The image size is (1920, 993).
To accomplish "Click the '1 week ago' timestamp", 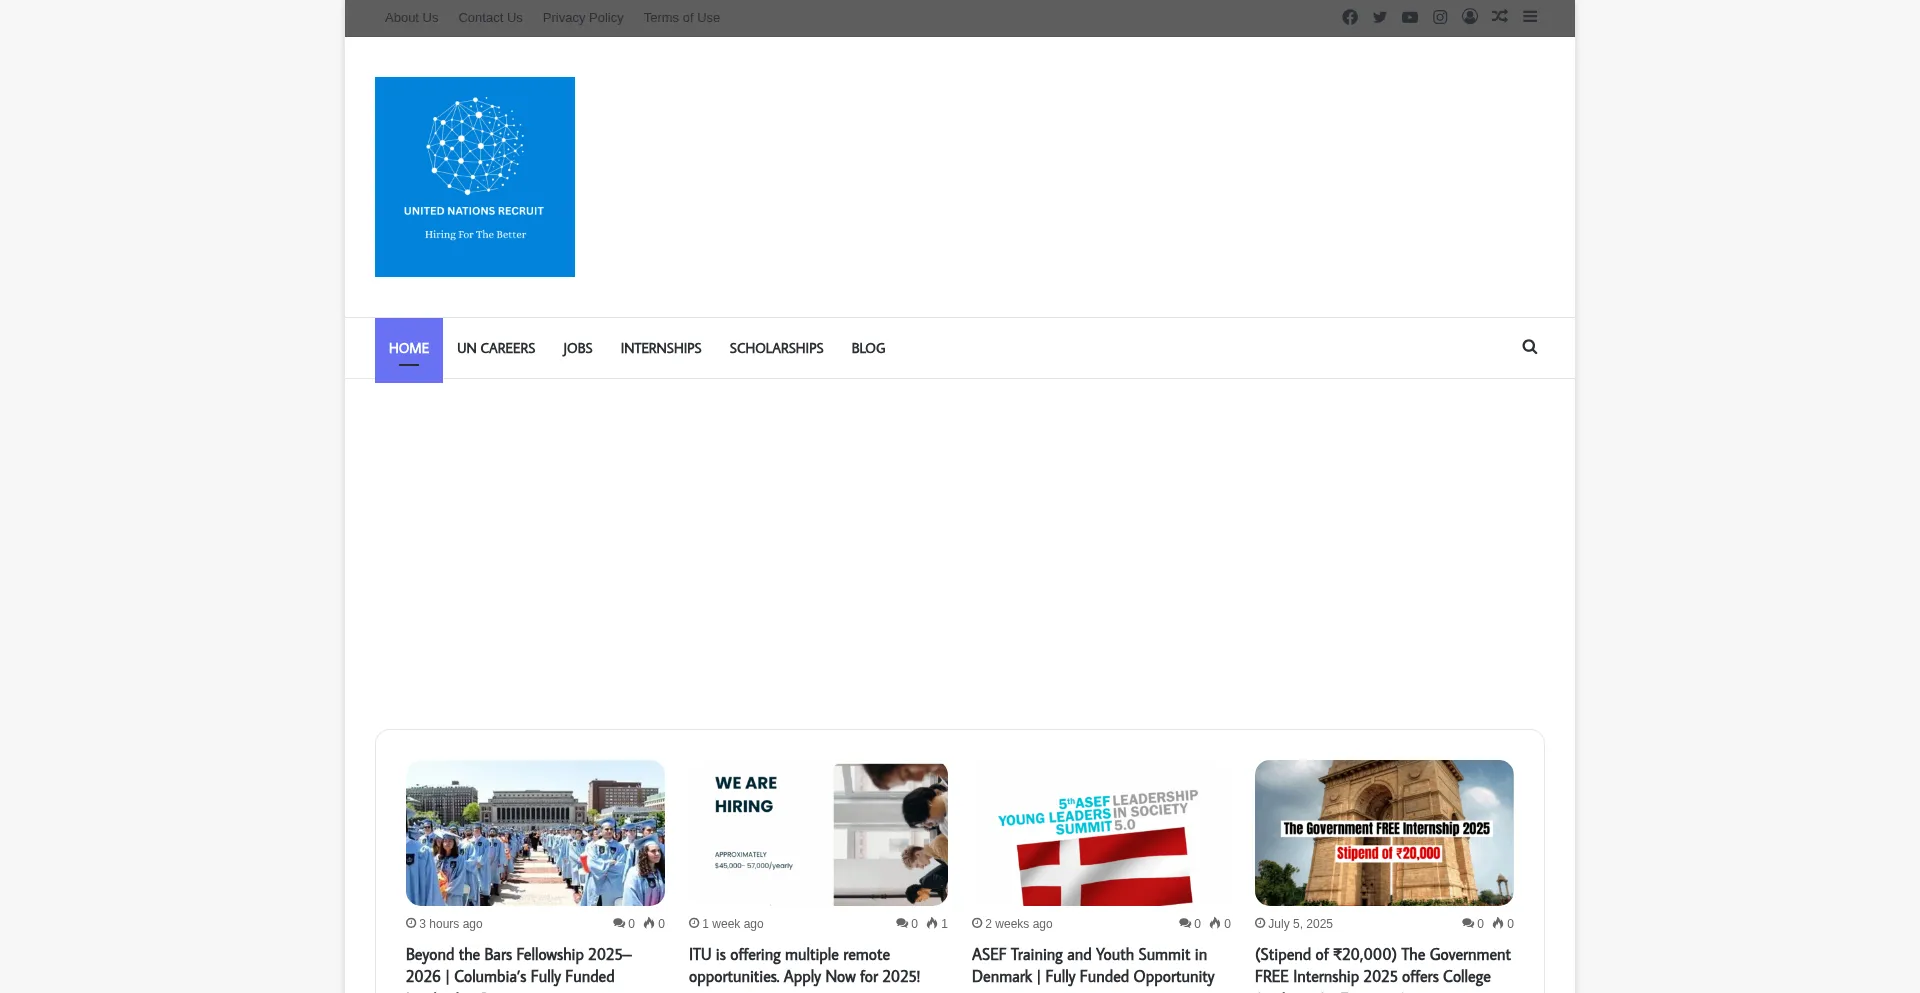I will [x=732, y=924].
